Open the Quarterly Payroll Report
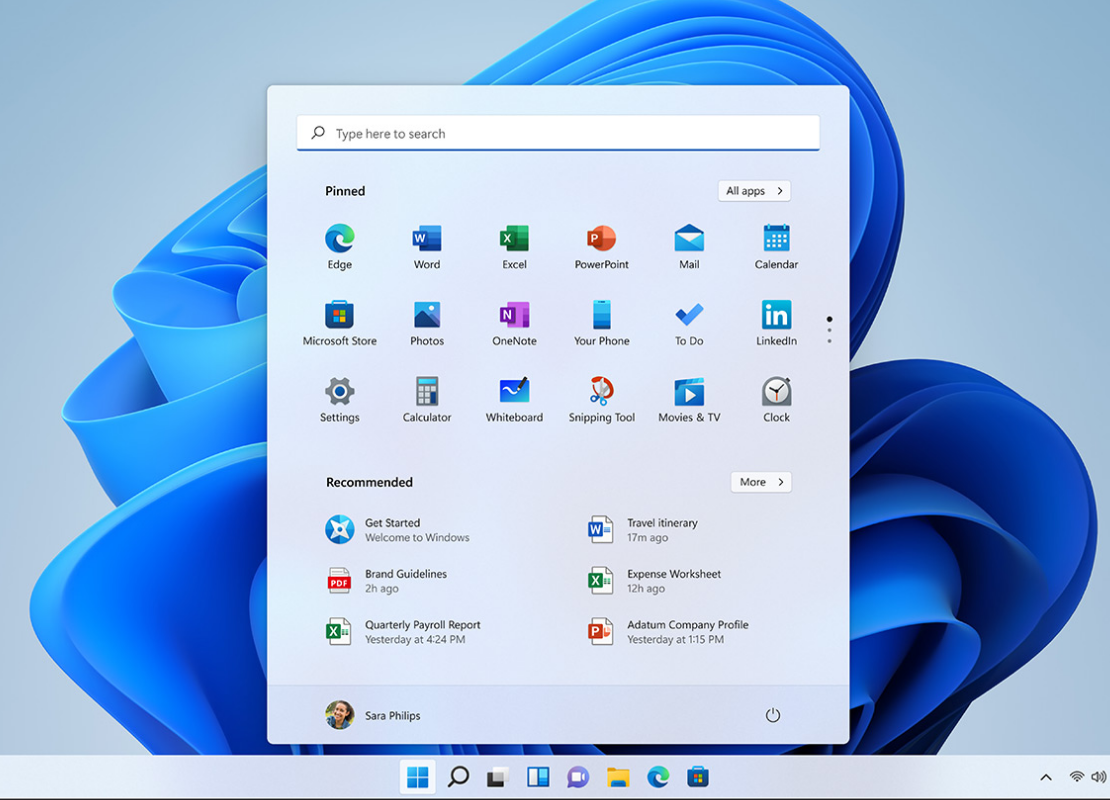Viewport: 1110px width, 800px height. click(x=420, y=631)
